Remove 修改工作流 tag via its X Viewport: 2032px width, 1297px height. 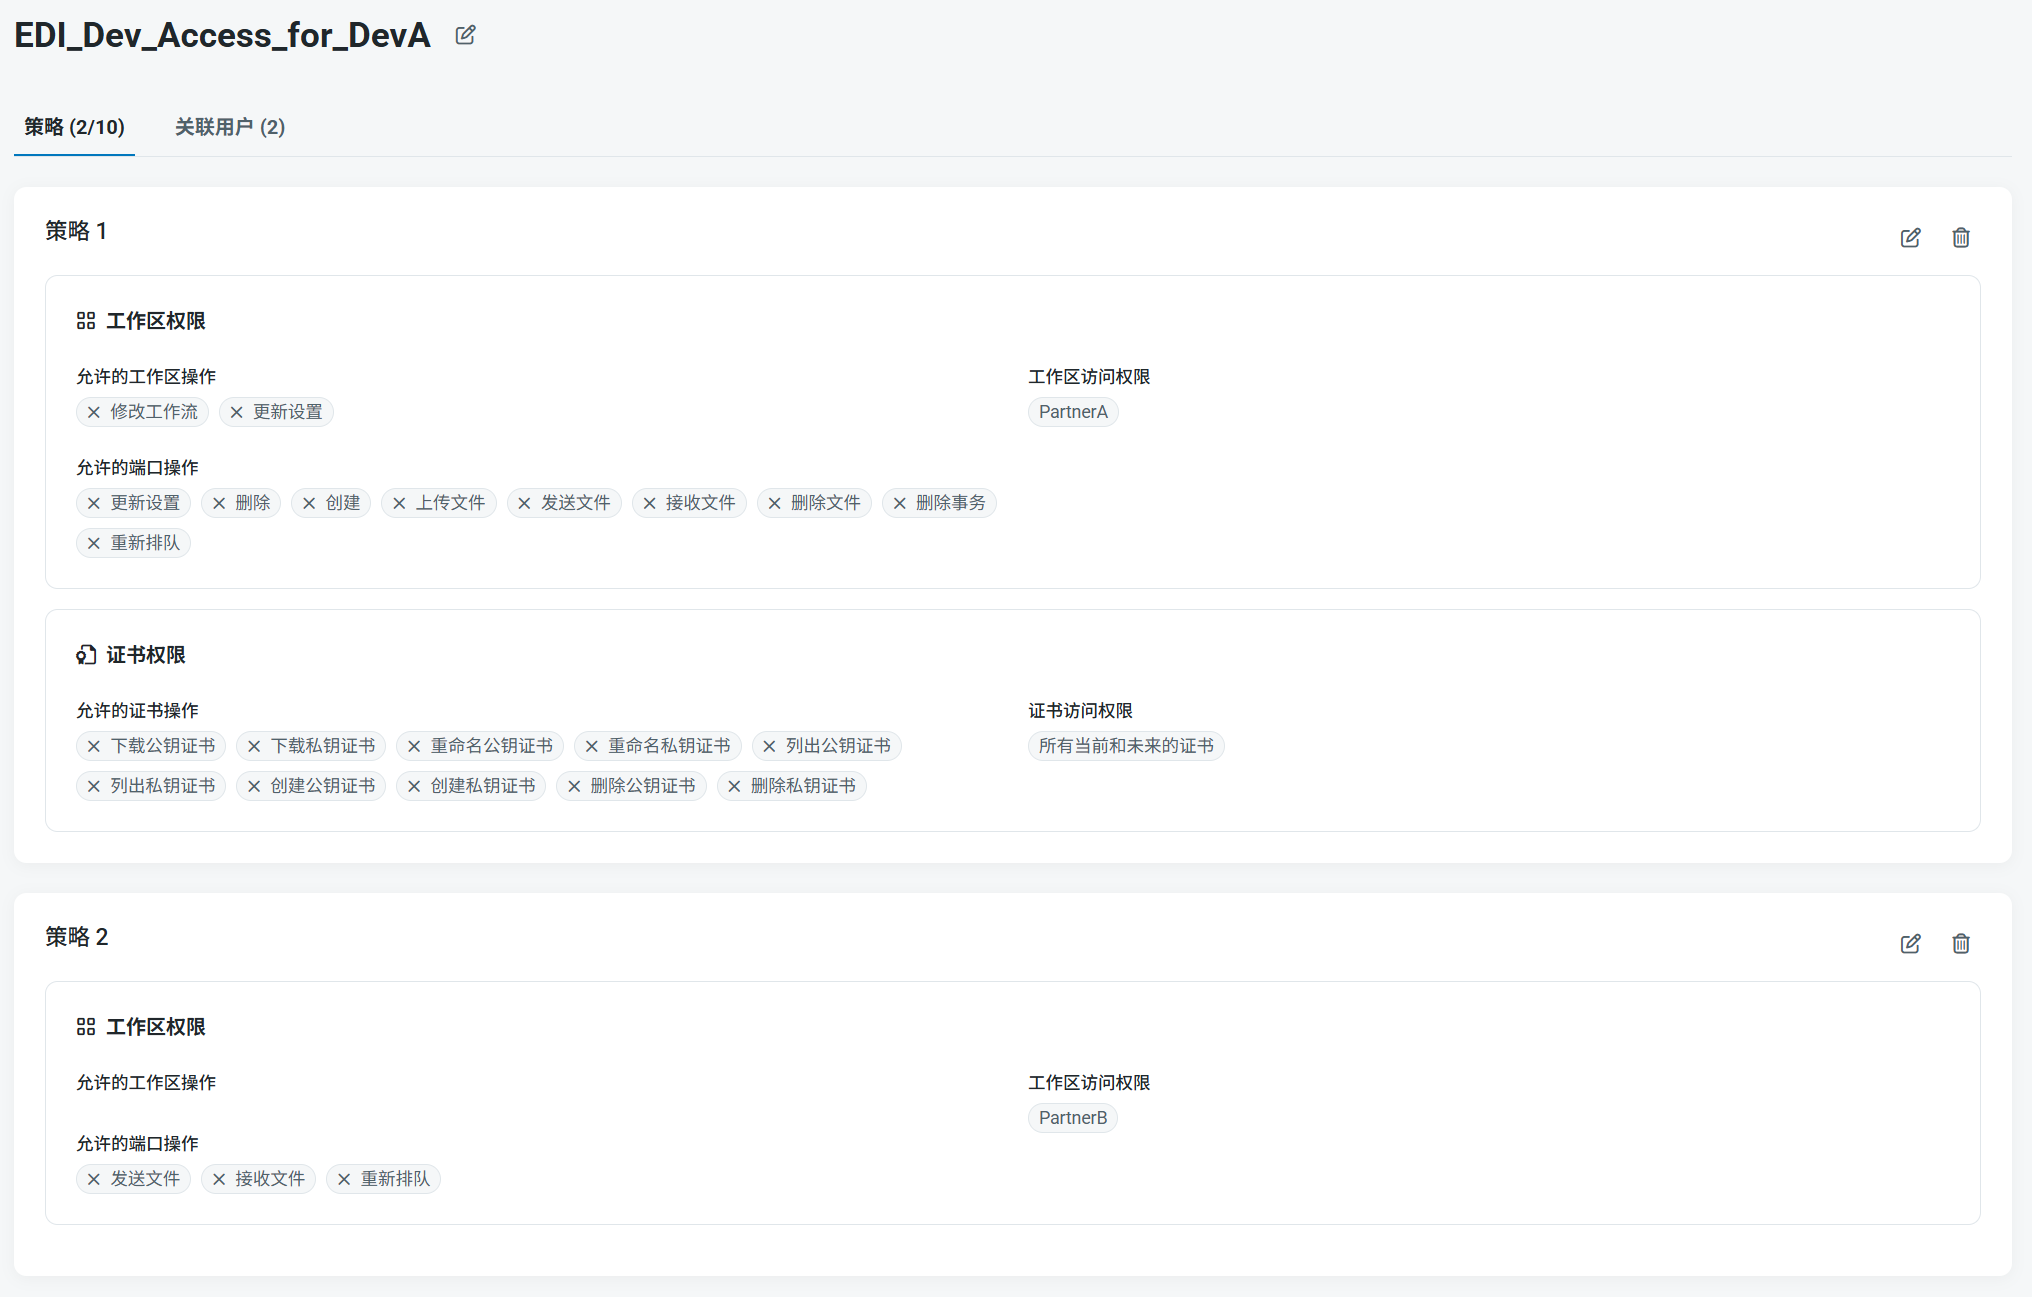click(94, 412)
